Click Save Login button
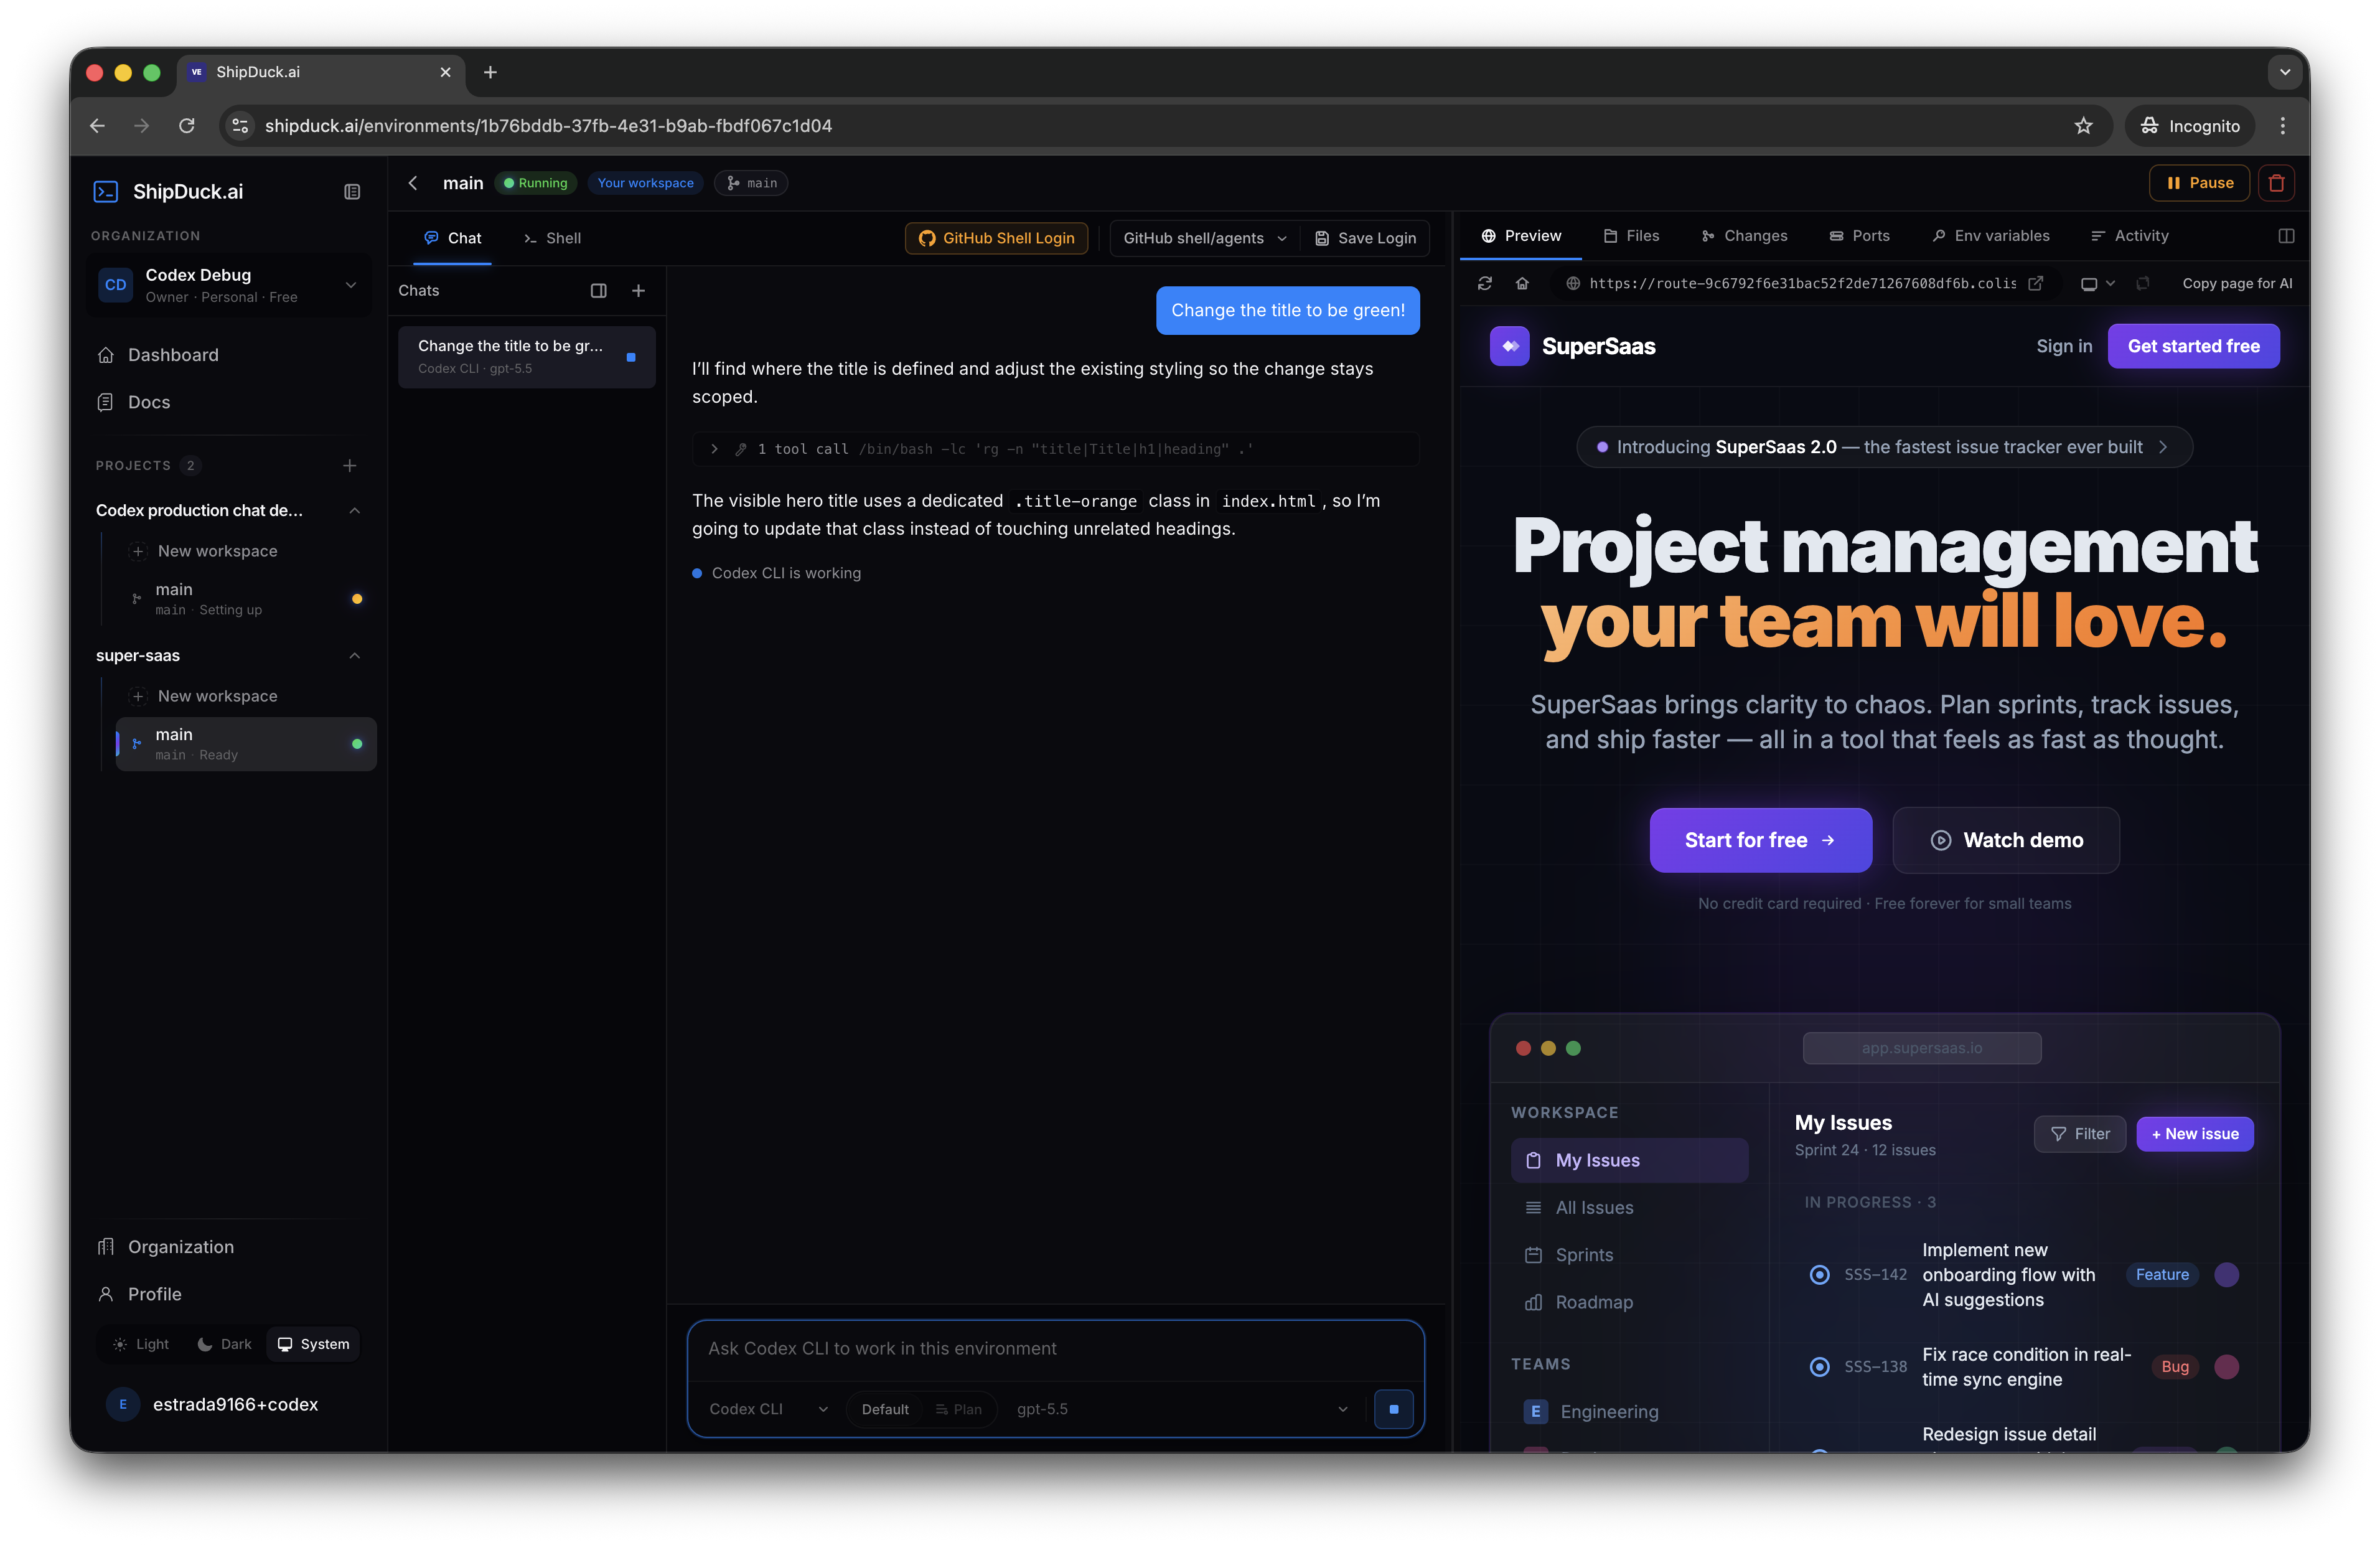Viewport: 2380px width, 1545px height. pos(1365,238)
